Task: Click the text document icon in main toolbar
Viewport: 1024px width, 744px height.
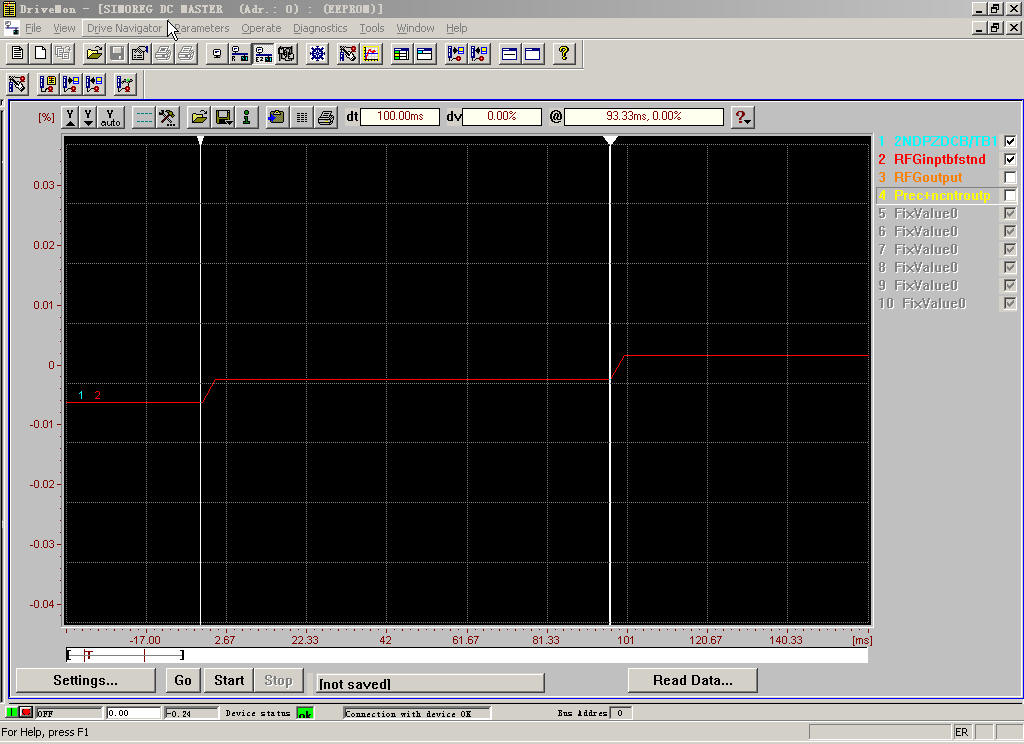Action: (18, 54)
